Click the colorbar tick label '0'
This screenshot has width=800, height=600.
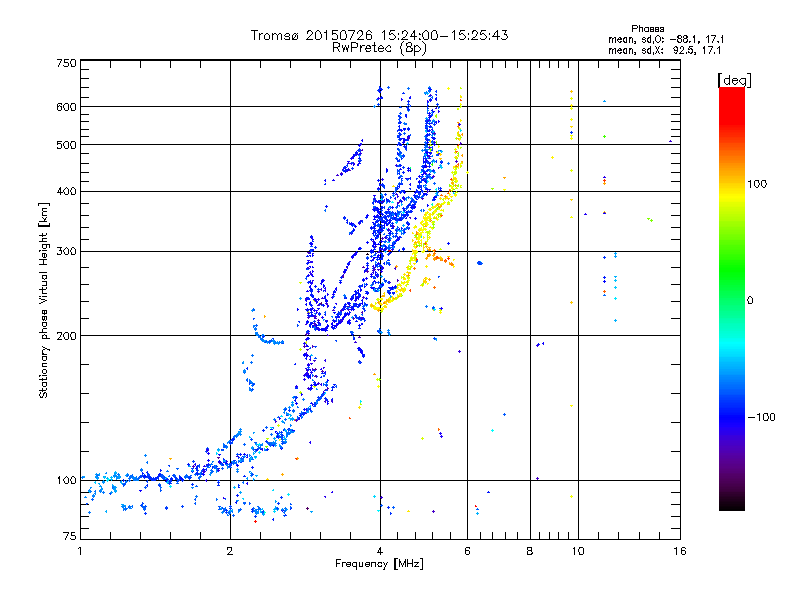[750, 301]
